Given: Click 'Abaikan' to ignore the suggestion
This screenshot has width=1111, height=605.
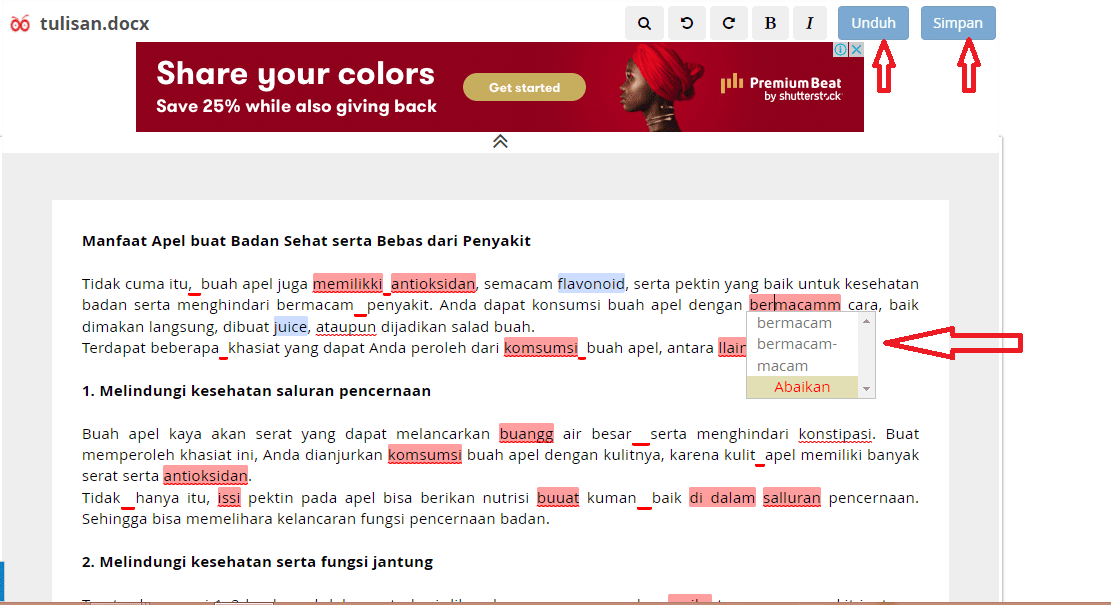Looking at the screenshot, I should [x=804, y=386].
